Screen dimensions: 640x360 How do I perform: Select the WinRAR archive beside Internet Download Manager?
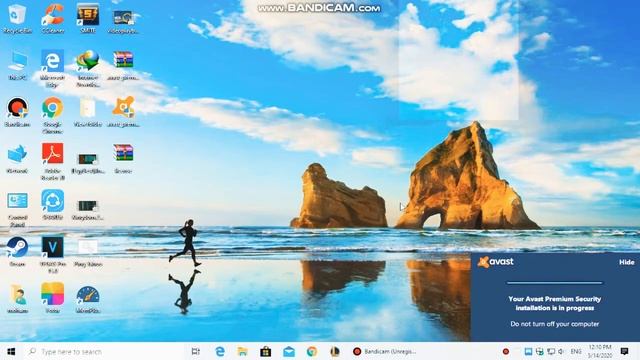[123, 64]
